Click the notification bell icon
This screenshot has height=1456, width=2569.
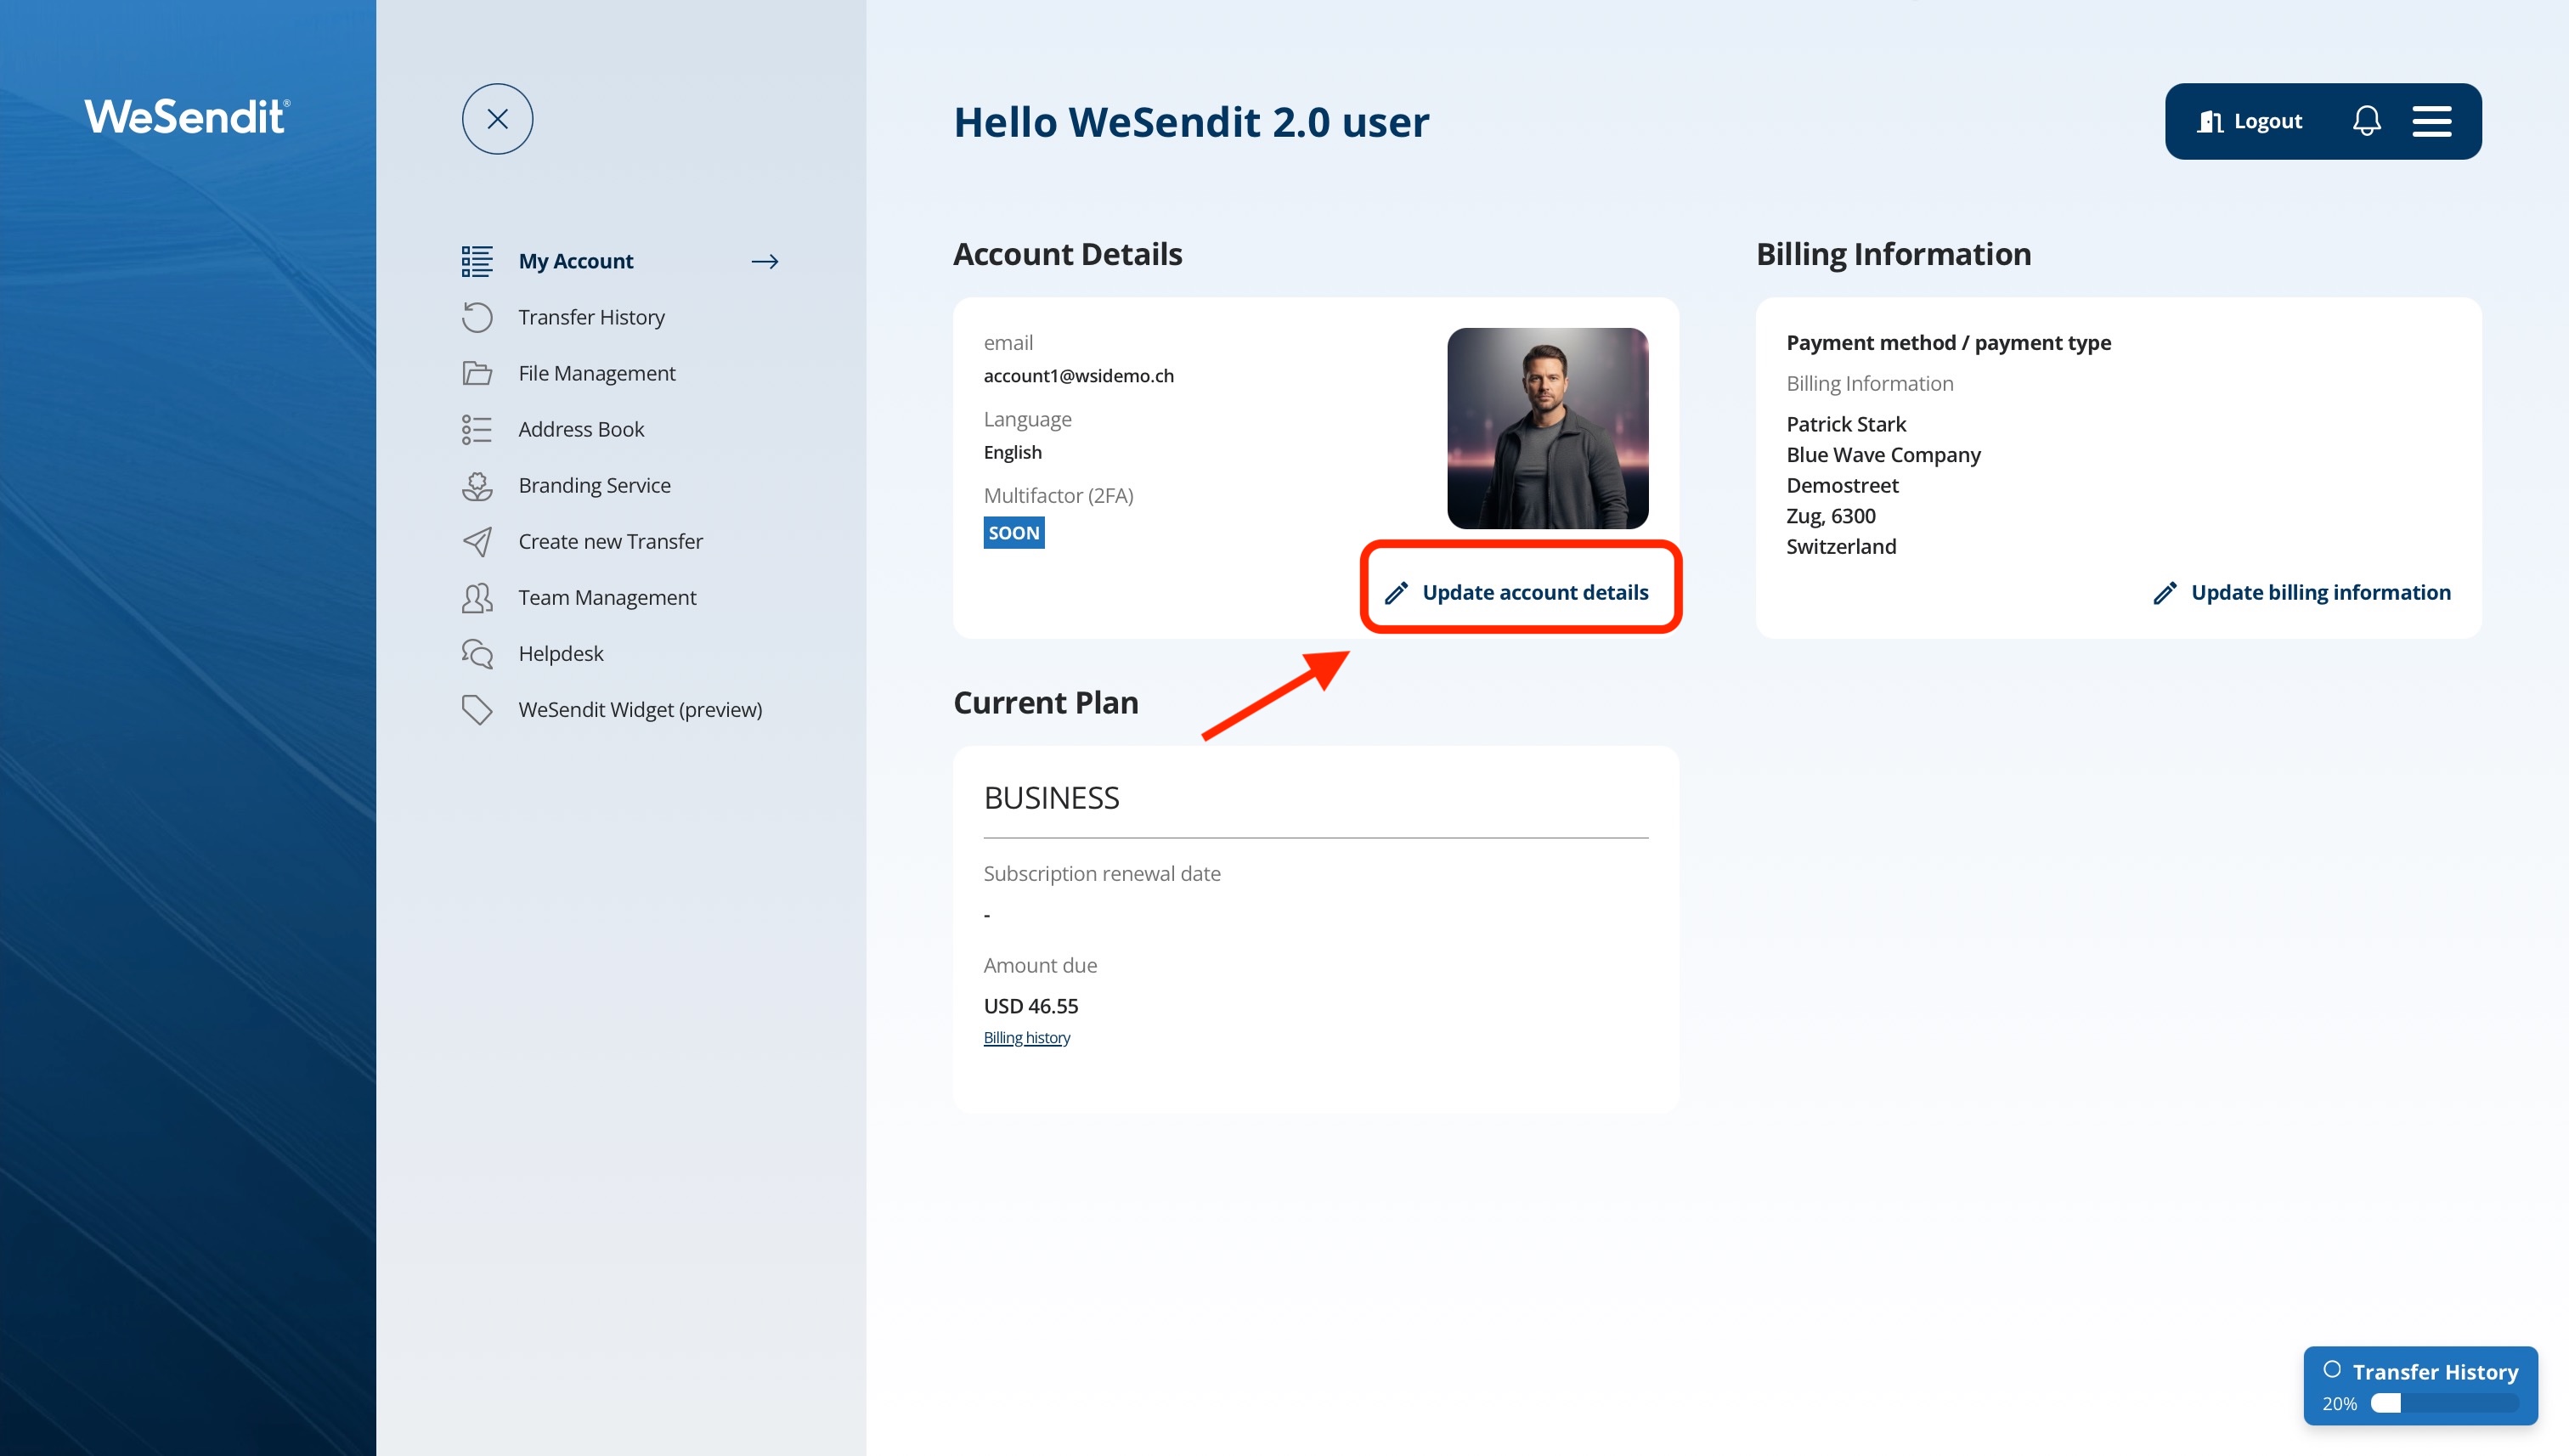tap(2366, 121)
